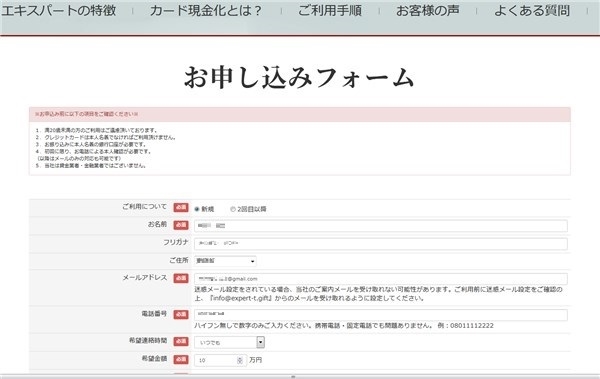Viewport: 600px width, 379px height.
Task: Click the 電話番号 input field
Action: 381,314
